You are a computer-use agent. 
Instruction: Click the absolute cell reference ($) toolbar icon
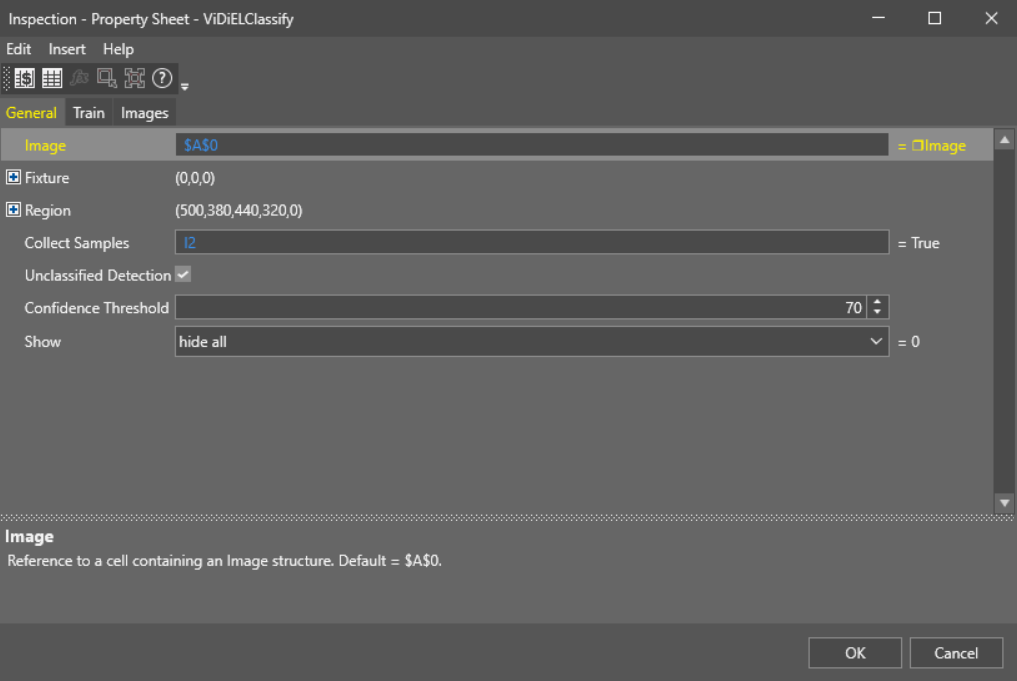[25, 79]
